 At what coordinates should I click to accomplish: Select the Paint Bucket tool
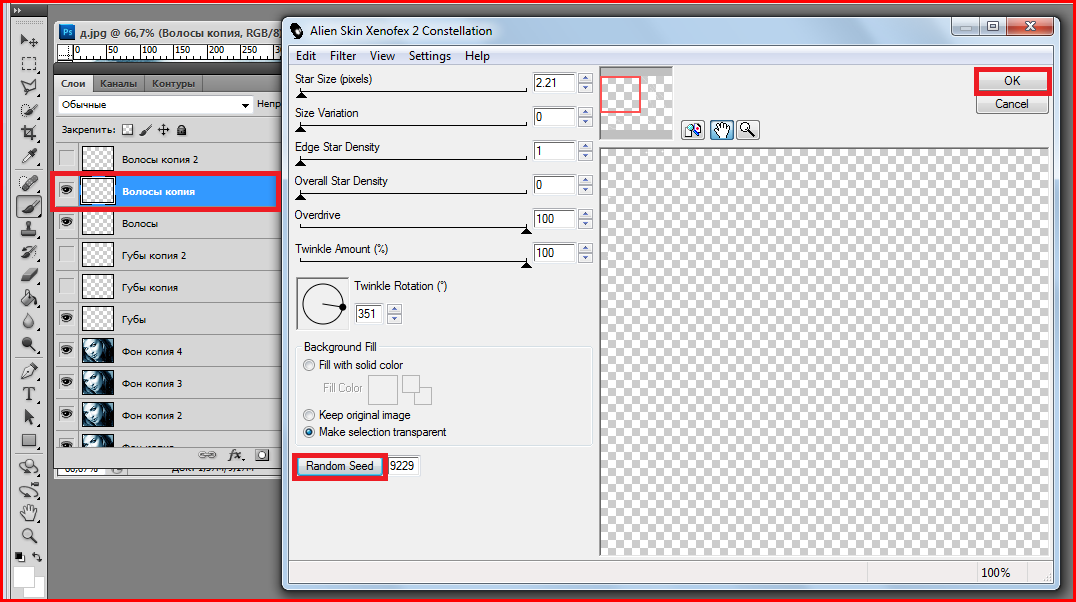coord(29,298)
